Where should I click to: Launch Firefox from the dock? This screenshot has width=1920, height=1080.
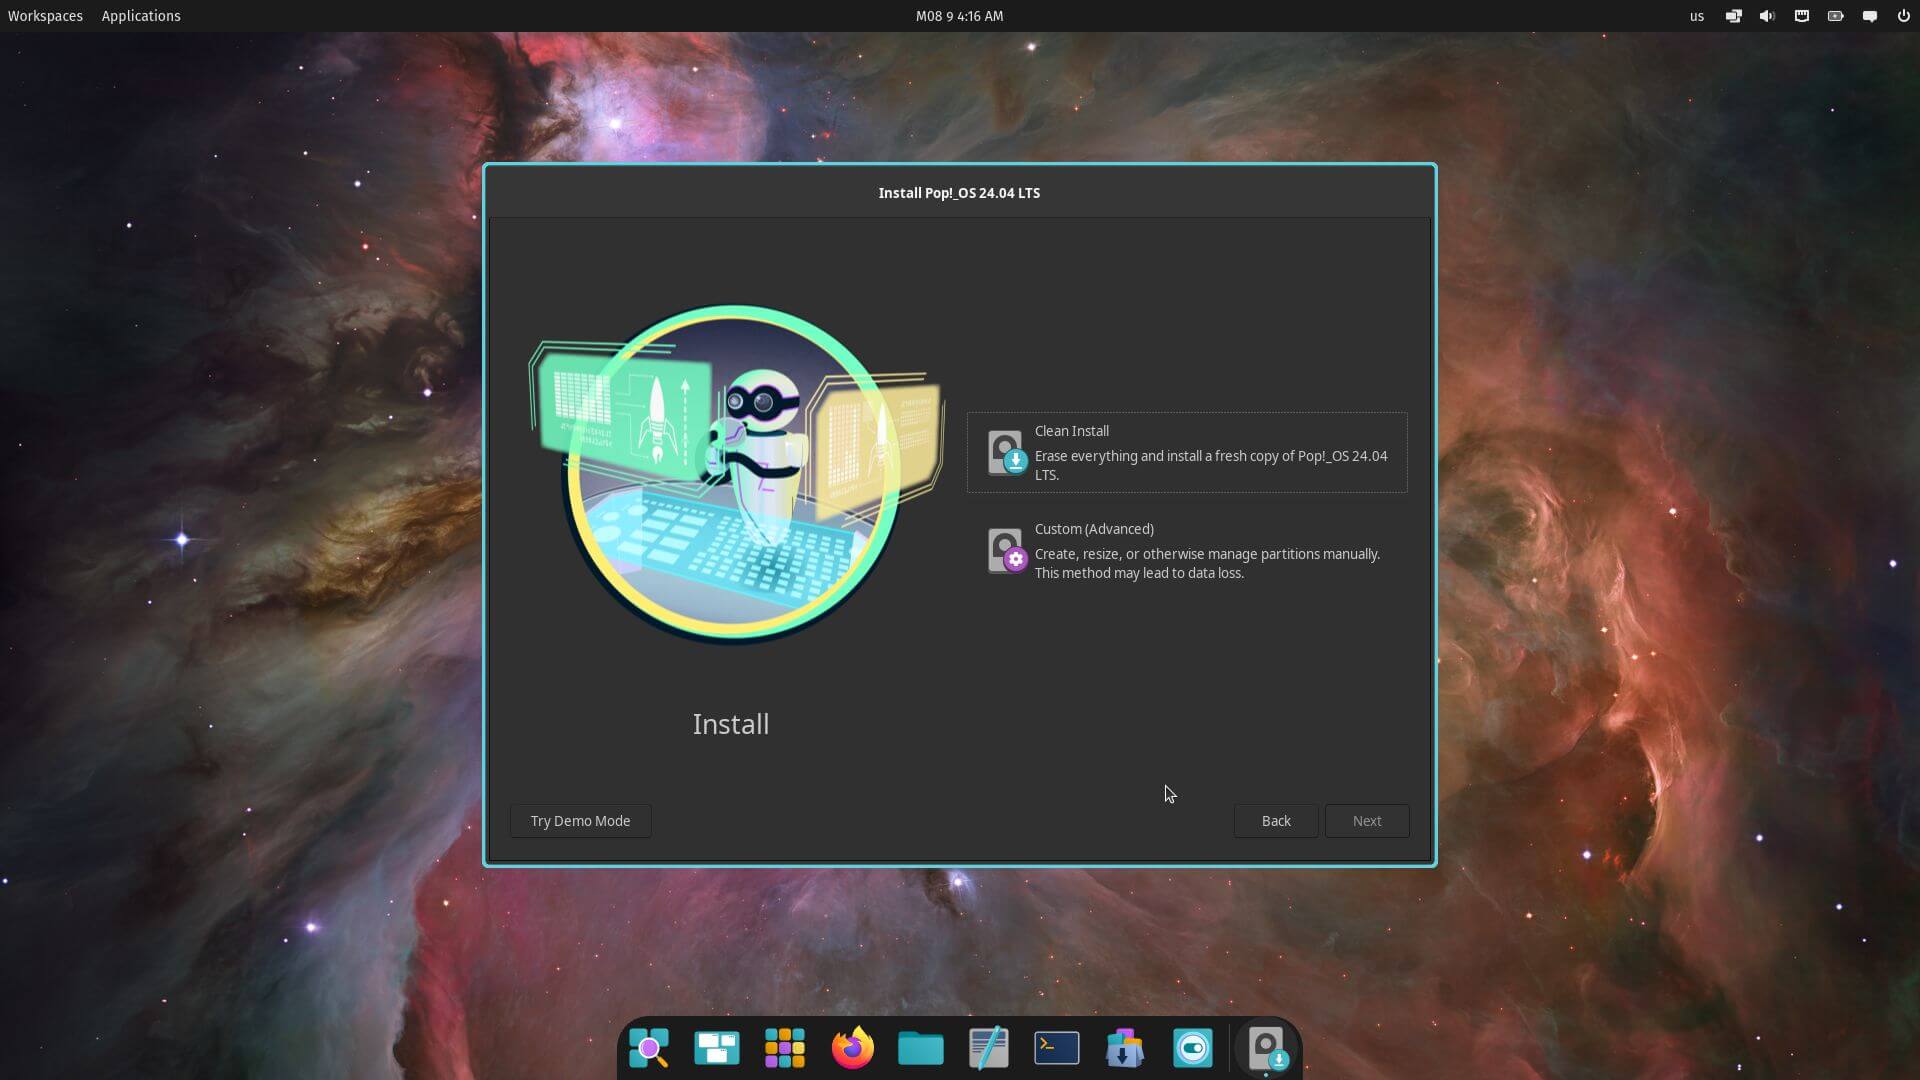click(x=853, y=1048)
